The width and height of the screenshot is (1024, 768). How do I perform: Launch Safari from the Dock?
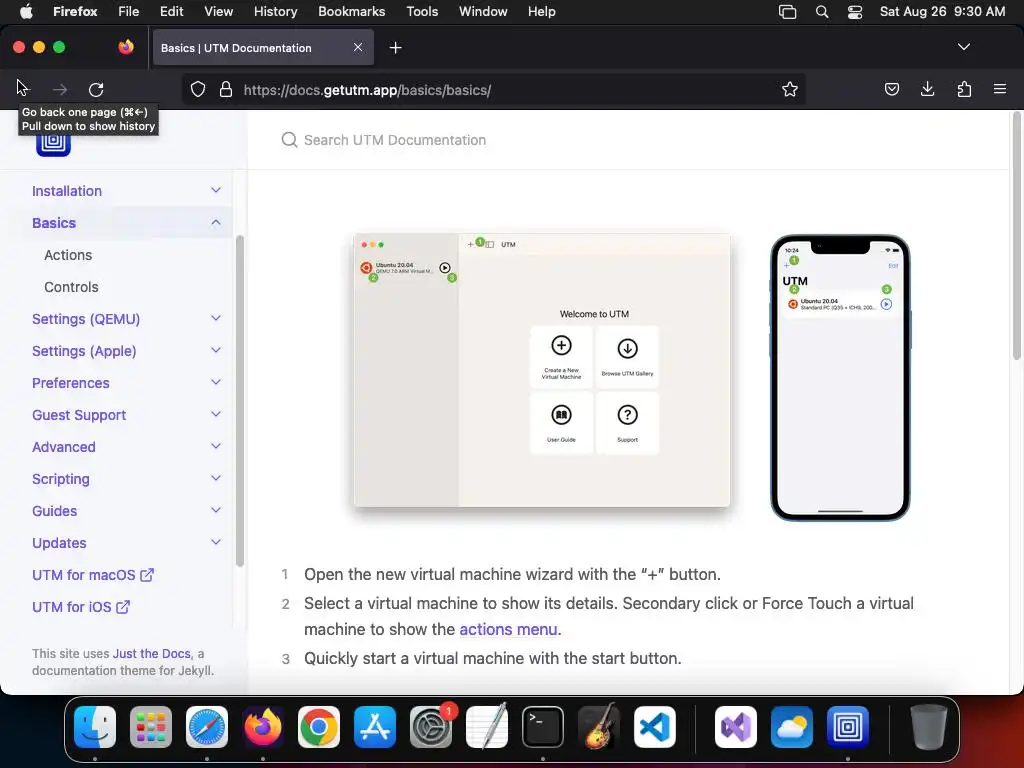coord(207,727)
